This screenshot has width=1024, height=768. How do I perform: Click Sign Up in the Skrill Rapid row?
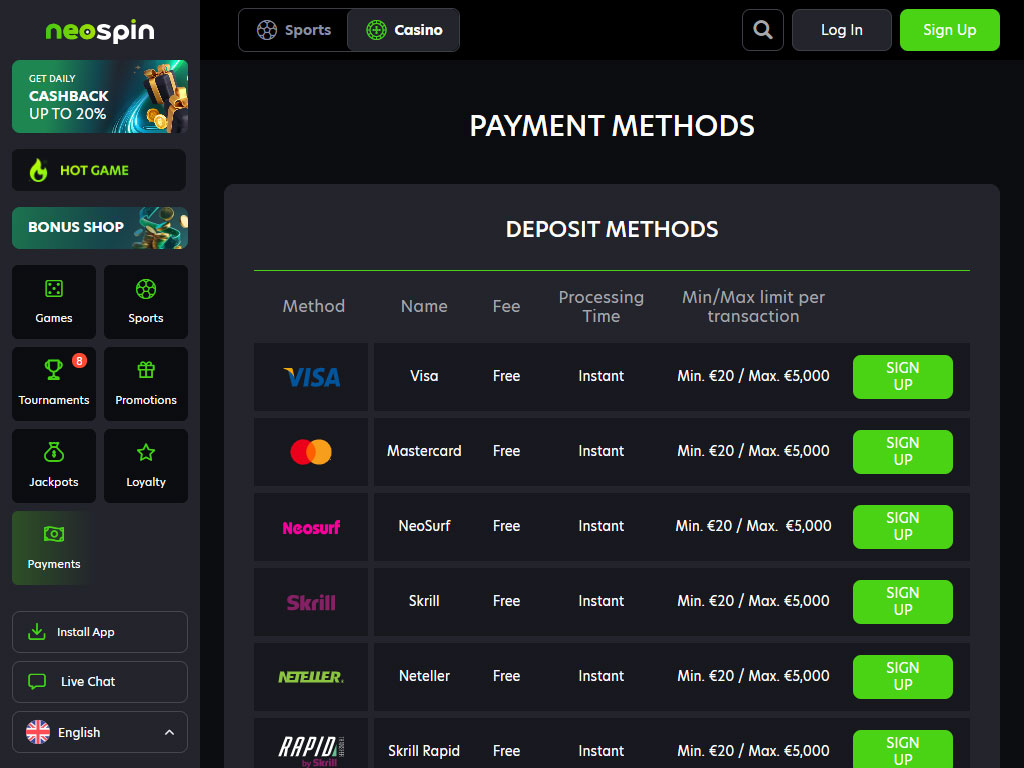coord(903,750)
